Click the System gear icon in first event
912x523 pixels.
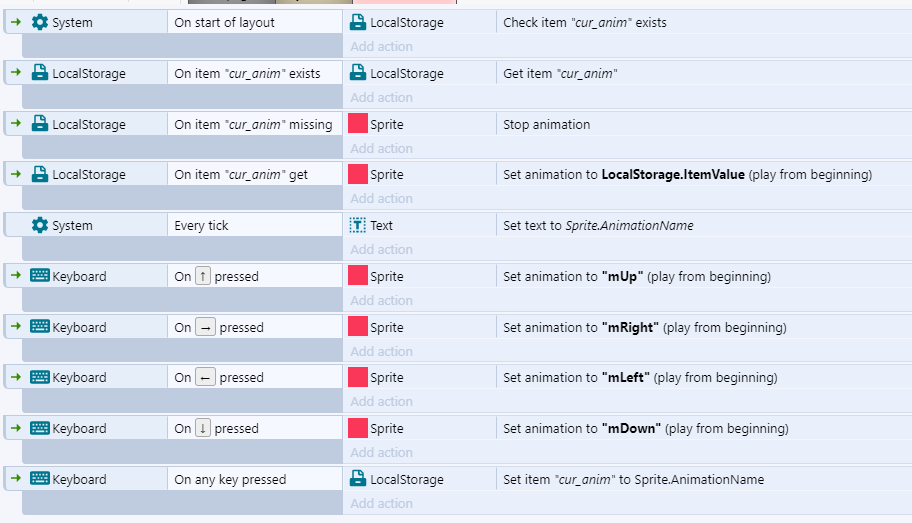40,22
